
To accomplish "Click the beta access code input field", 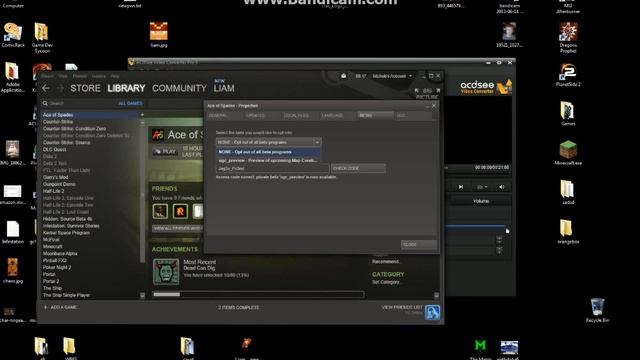I will pos(272,168).
